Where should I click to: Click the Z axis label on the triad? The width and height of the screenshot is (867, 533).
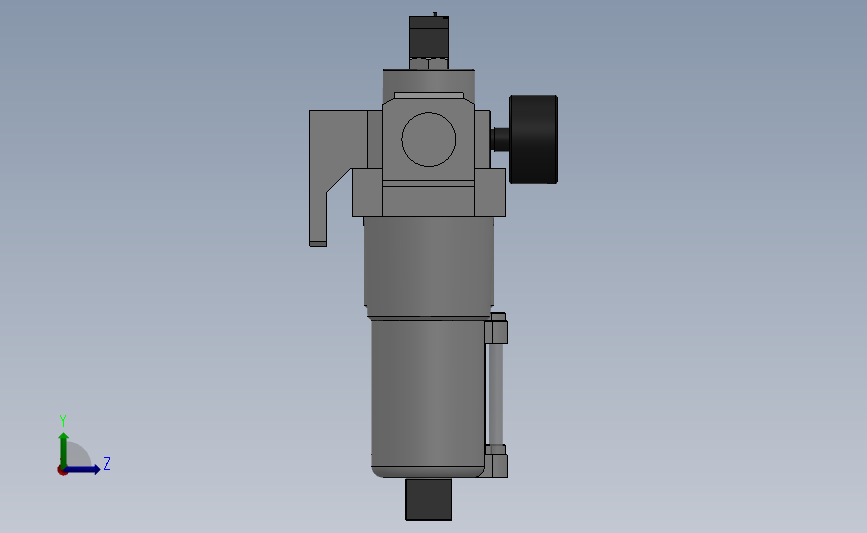(x=107, y=463)
